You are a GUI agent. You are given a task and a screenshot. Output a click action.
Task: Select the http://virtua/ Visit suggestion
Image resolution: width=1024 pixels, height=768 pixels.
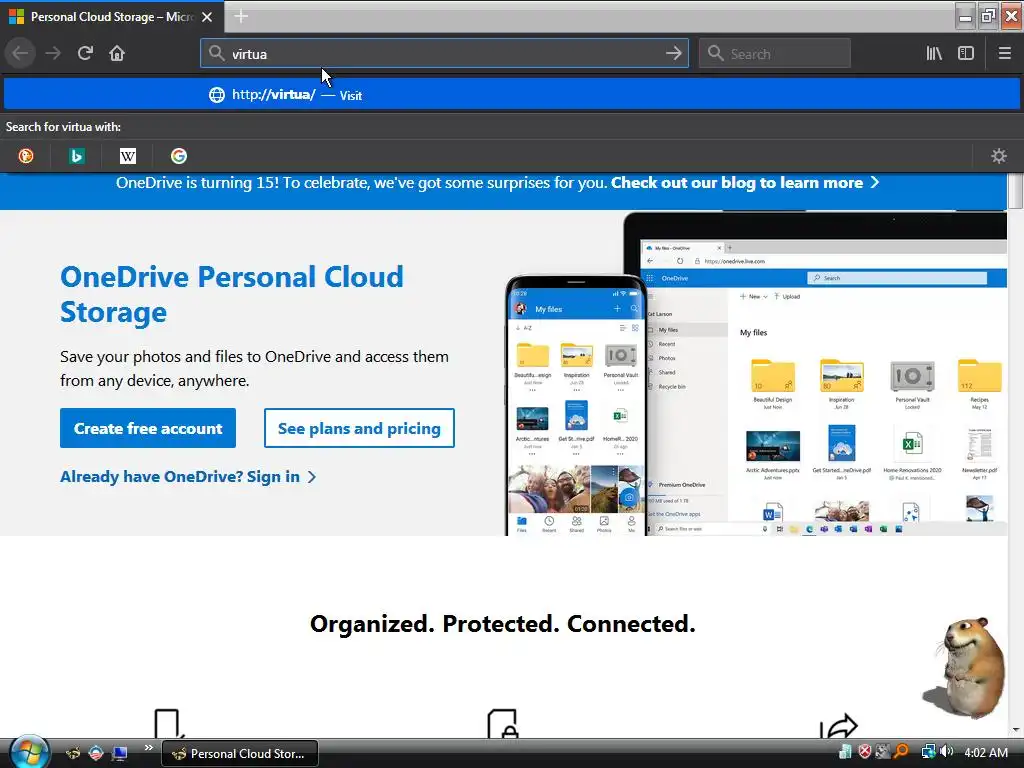click(512, 95)
